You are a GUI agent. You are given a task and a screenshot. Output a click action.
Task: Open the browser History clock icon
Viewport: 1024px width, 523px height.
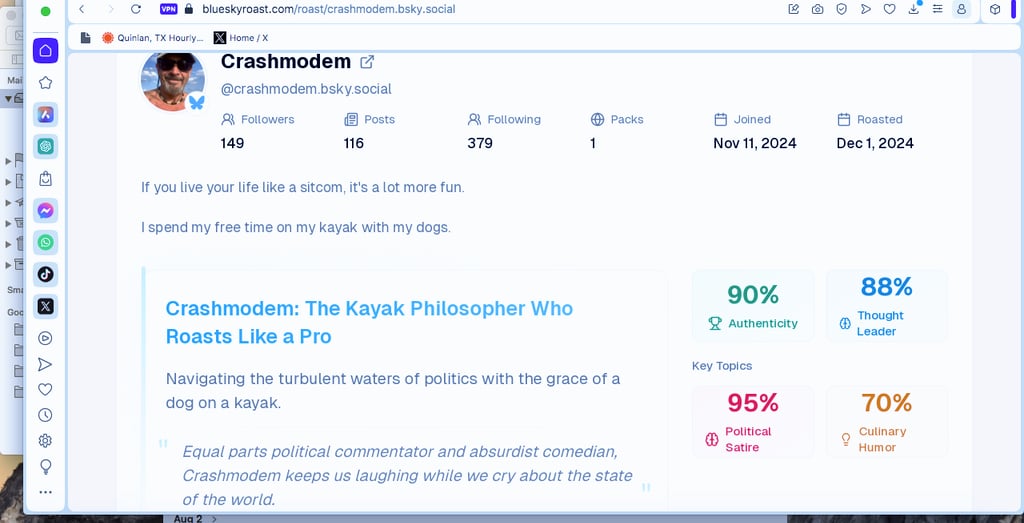tap(45, 415)
